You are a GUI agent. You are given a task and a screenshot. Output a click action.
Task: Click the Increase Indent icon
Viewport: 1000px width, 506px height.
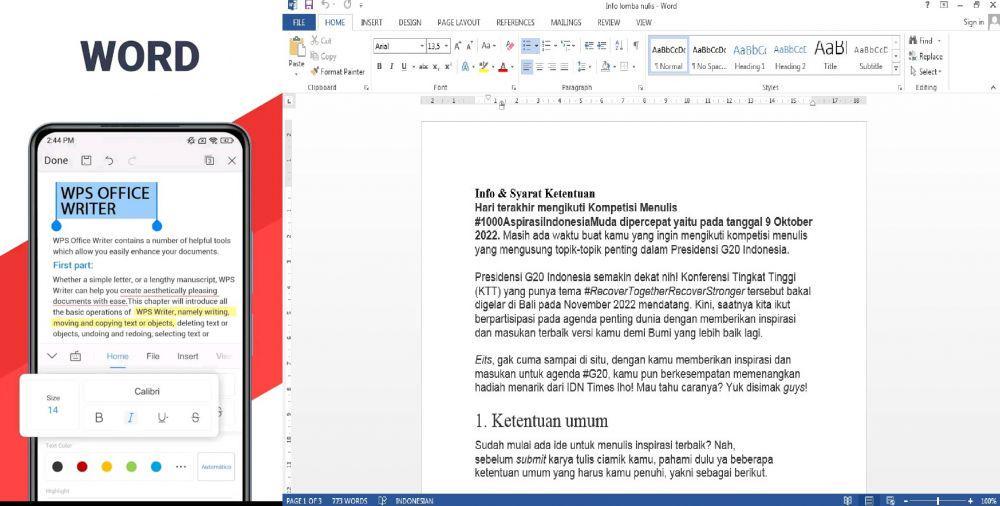602,46
